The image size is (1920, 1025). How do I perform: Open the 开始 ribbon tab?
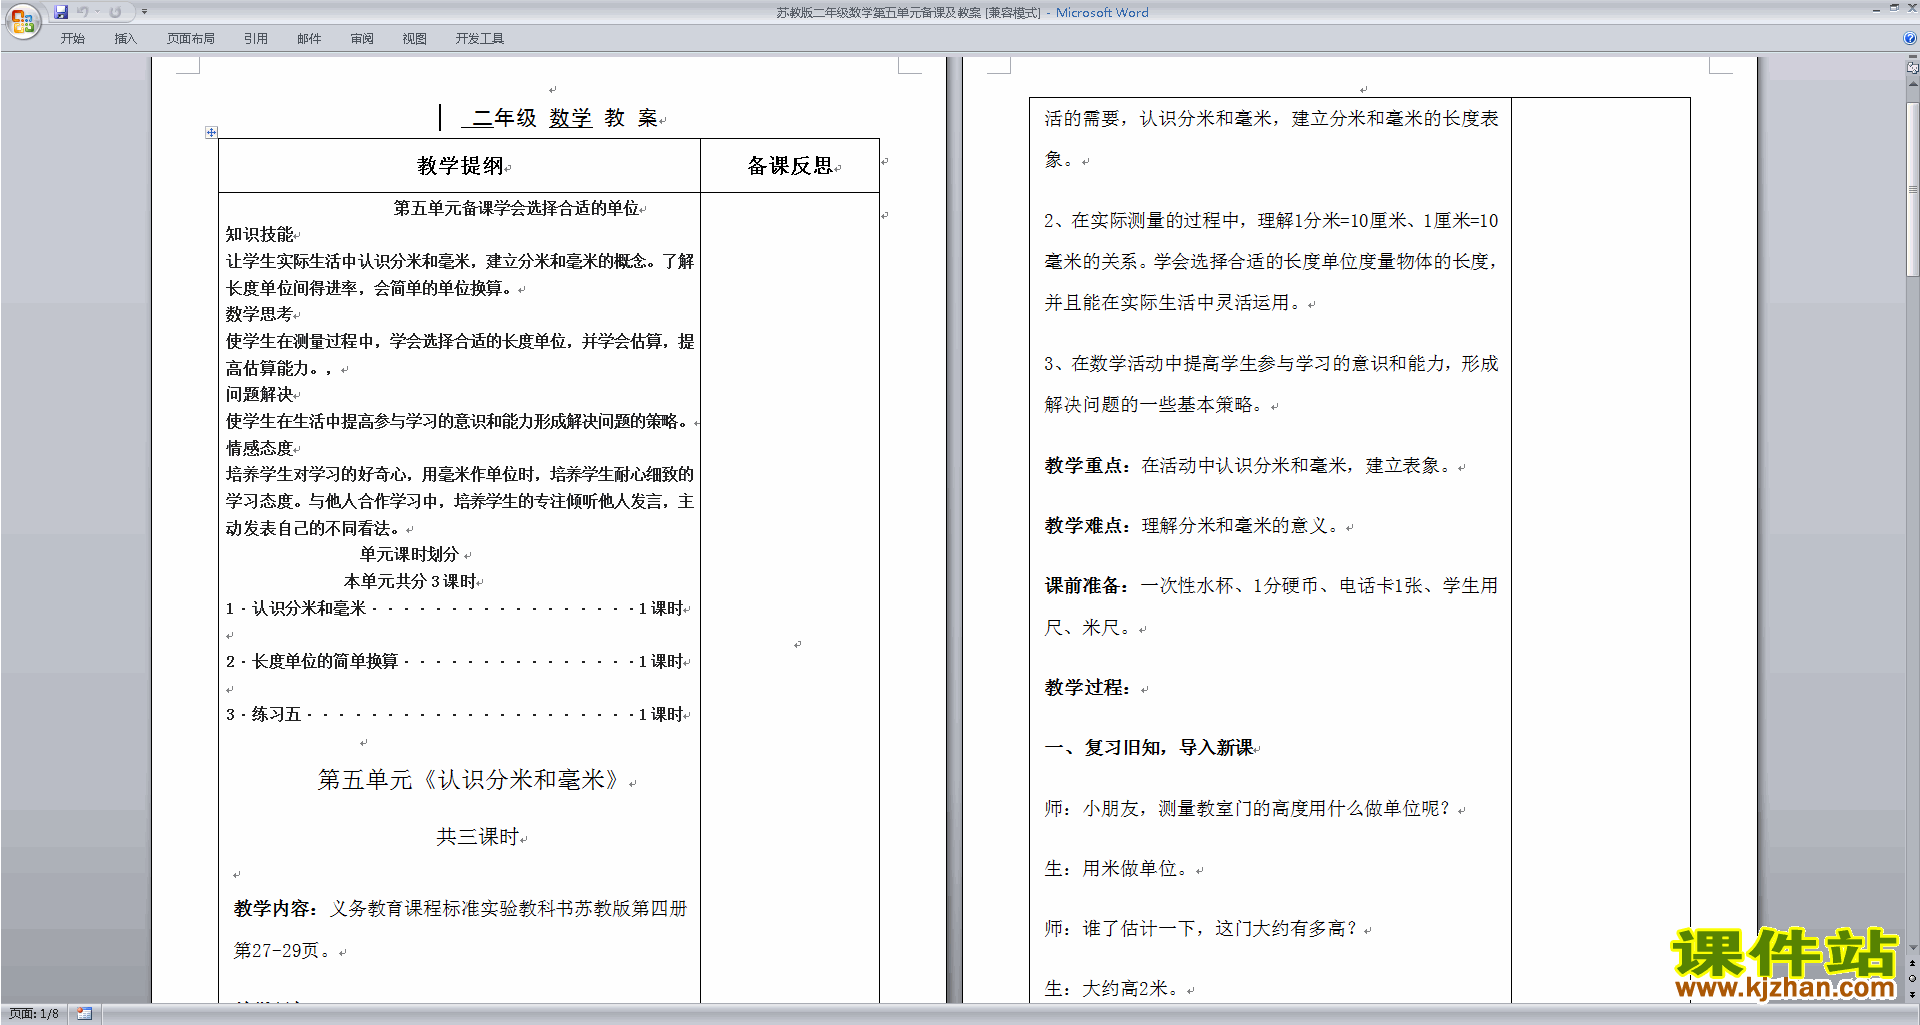[x=73, y=39]
